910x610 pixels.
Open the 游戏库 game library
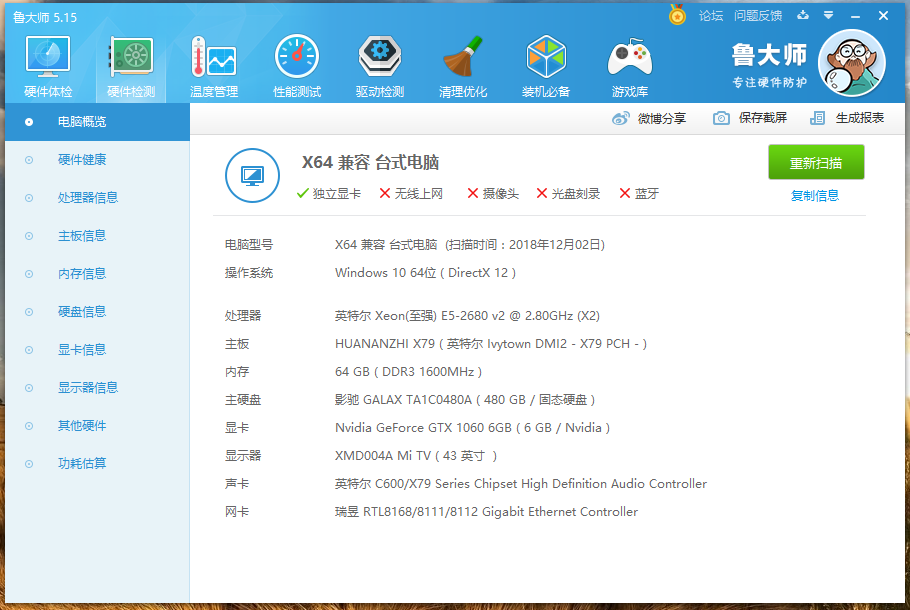[629, 63]
